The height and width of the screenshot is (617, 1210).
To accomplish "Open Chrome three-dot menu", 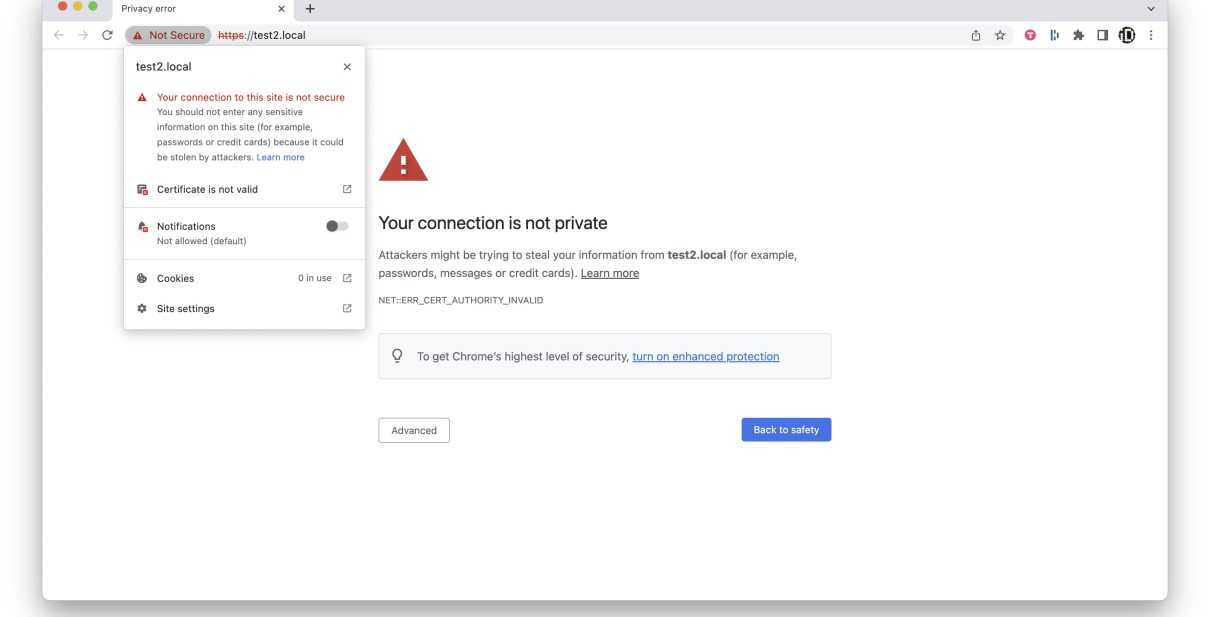I will click(x=1151, y=35).
